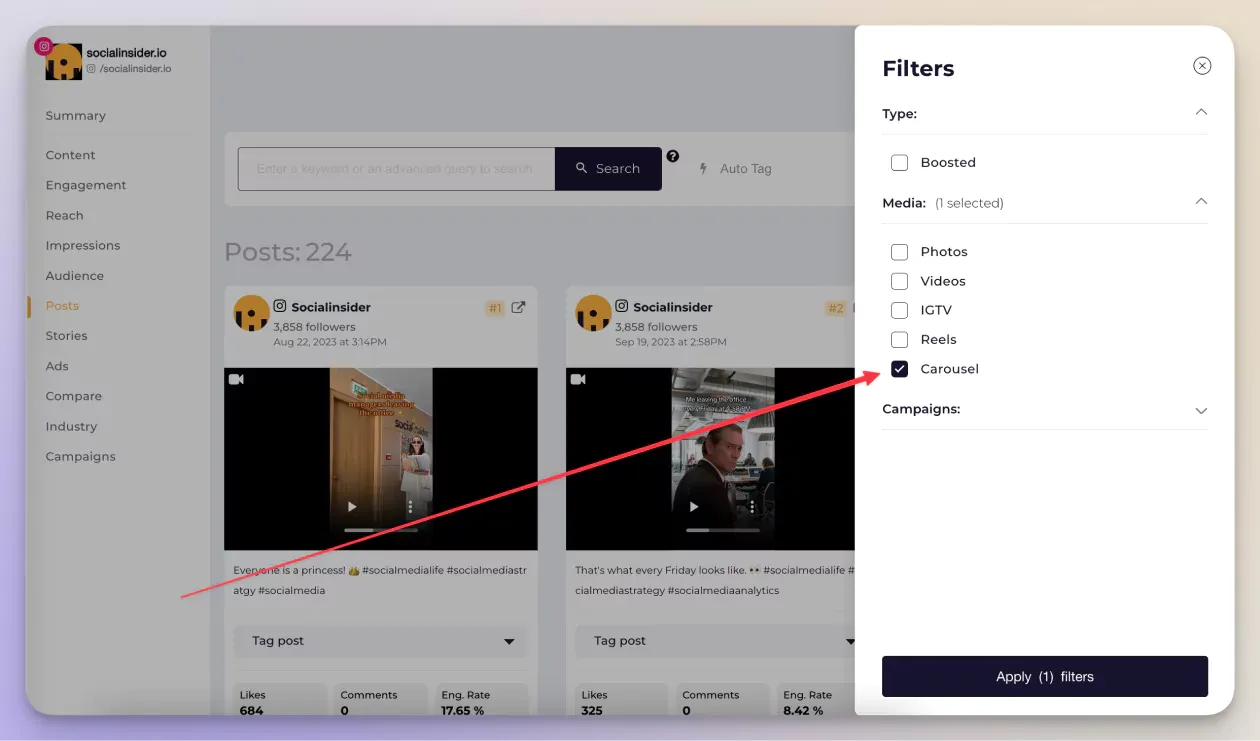The height and width of the screenshot is (741, 1260).
Task: Click the Auto Tag button label
Action: coord(746,169)
